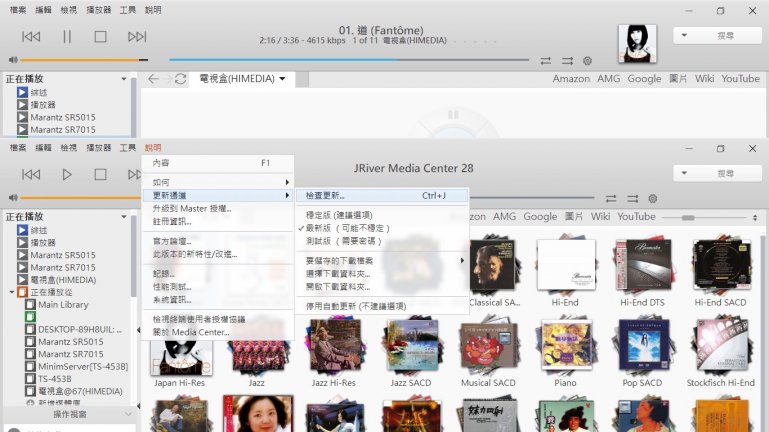This screenshot has height=432, width=769.
Task: Click 官方論壇... menu entry
Action: (x=218, y=241)
